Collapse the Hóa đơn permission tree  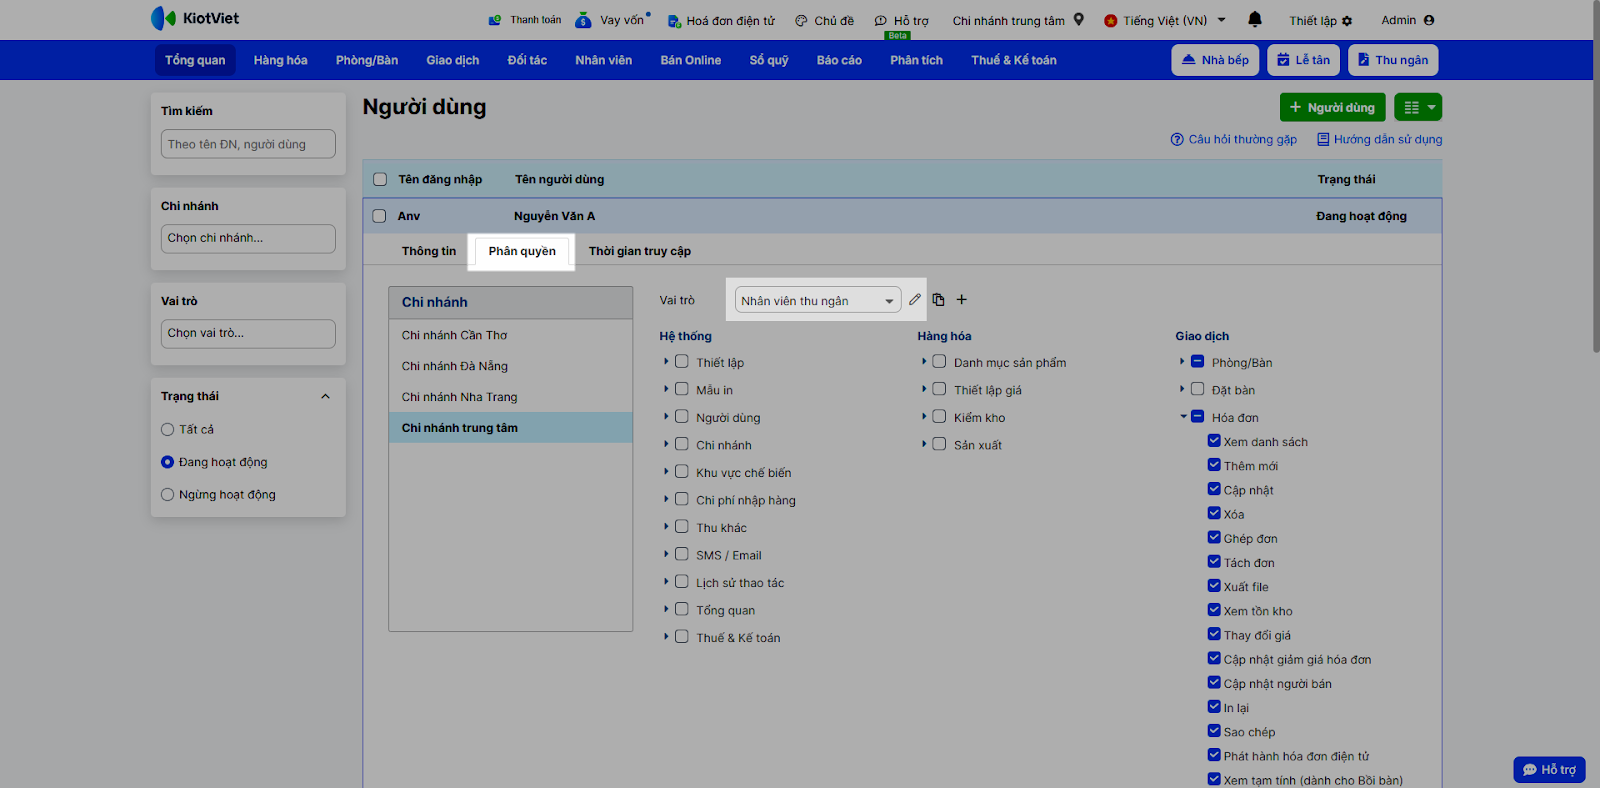(1183, 417)
